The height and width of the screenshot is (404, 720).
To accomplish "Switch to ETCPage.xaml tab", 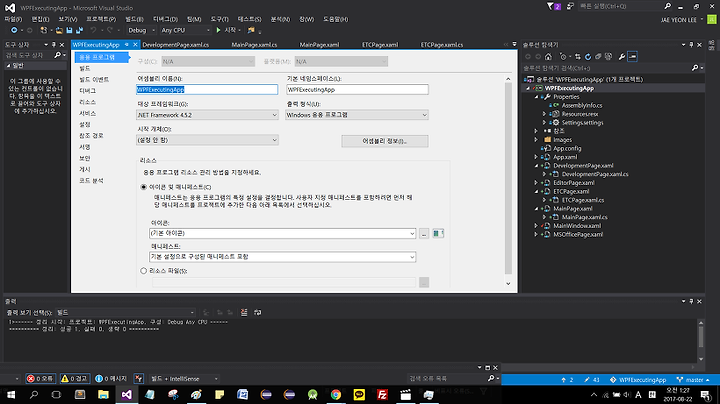I will pyautogui.click(x=380, y=45).
